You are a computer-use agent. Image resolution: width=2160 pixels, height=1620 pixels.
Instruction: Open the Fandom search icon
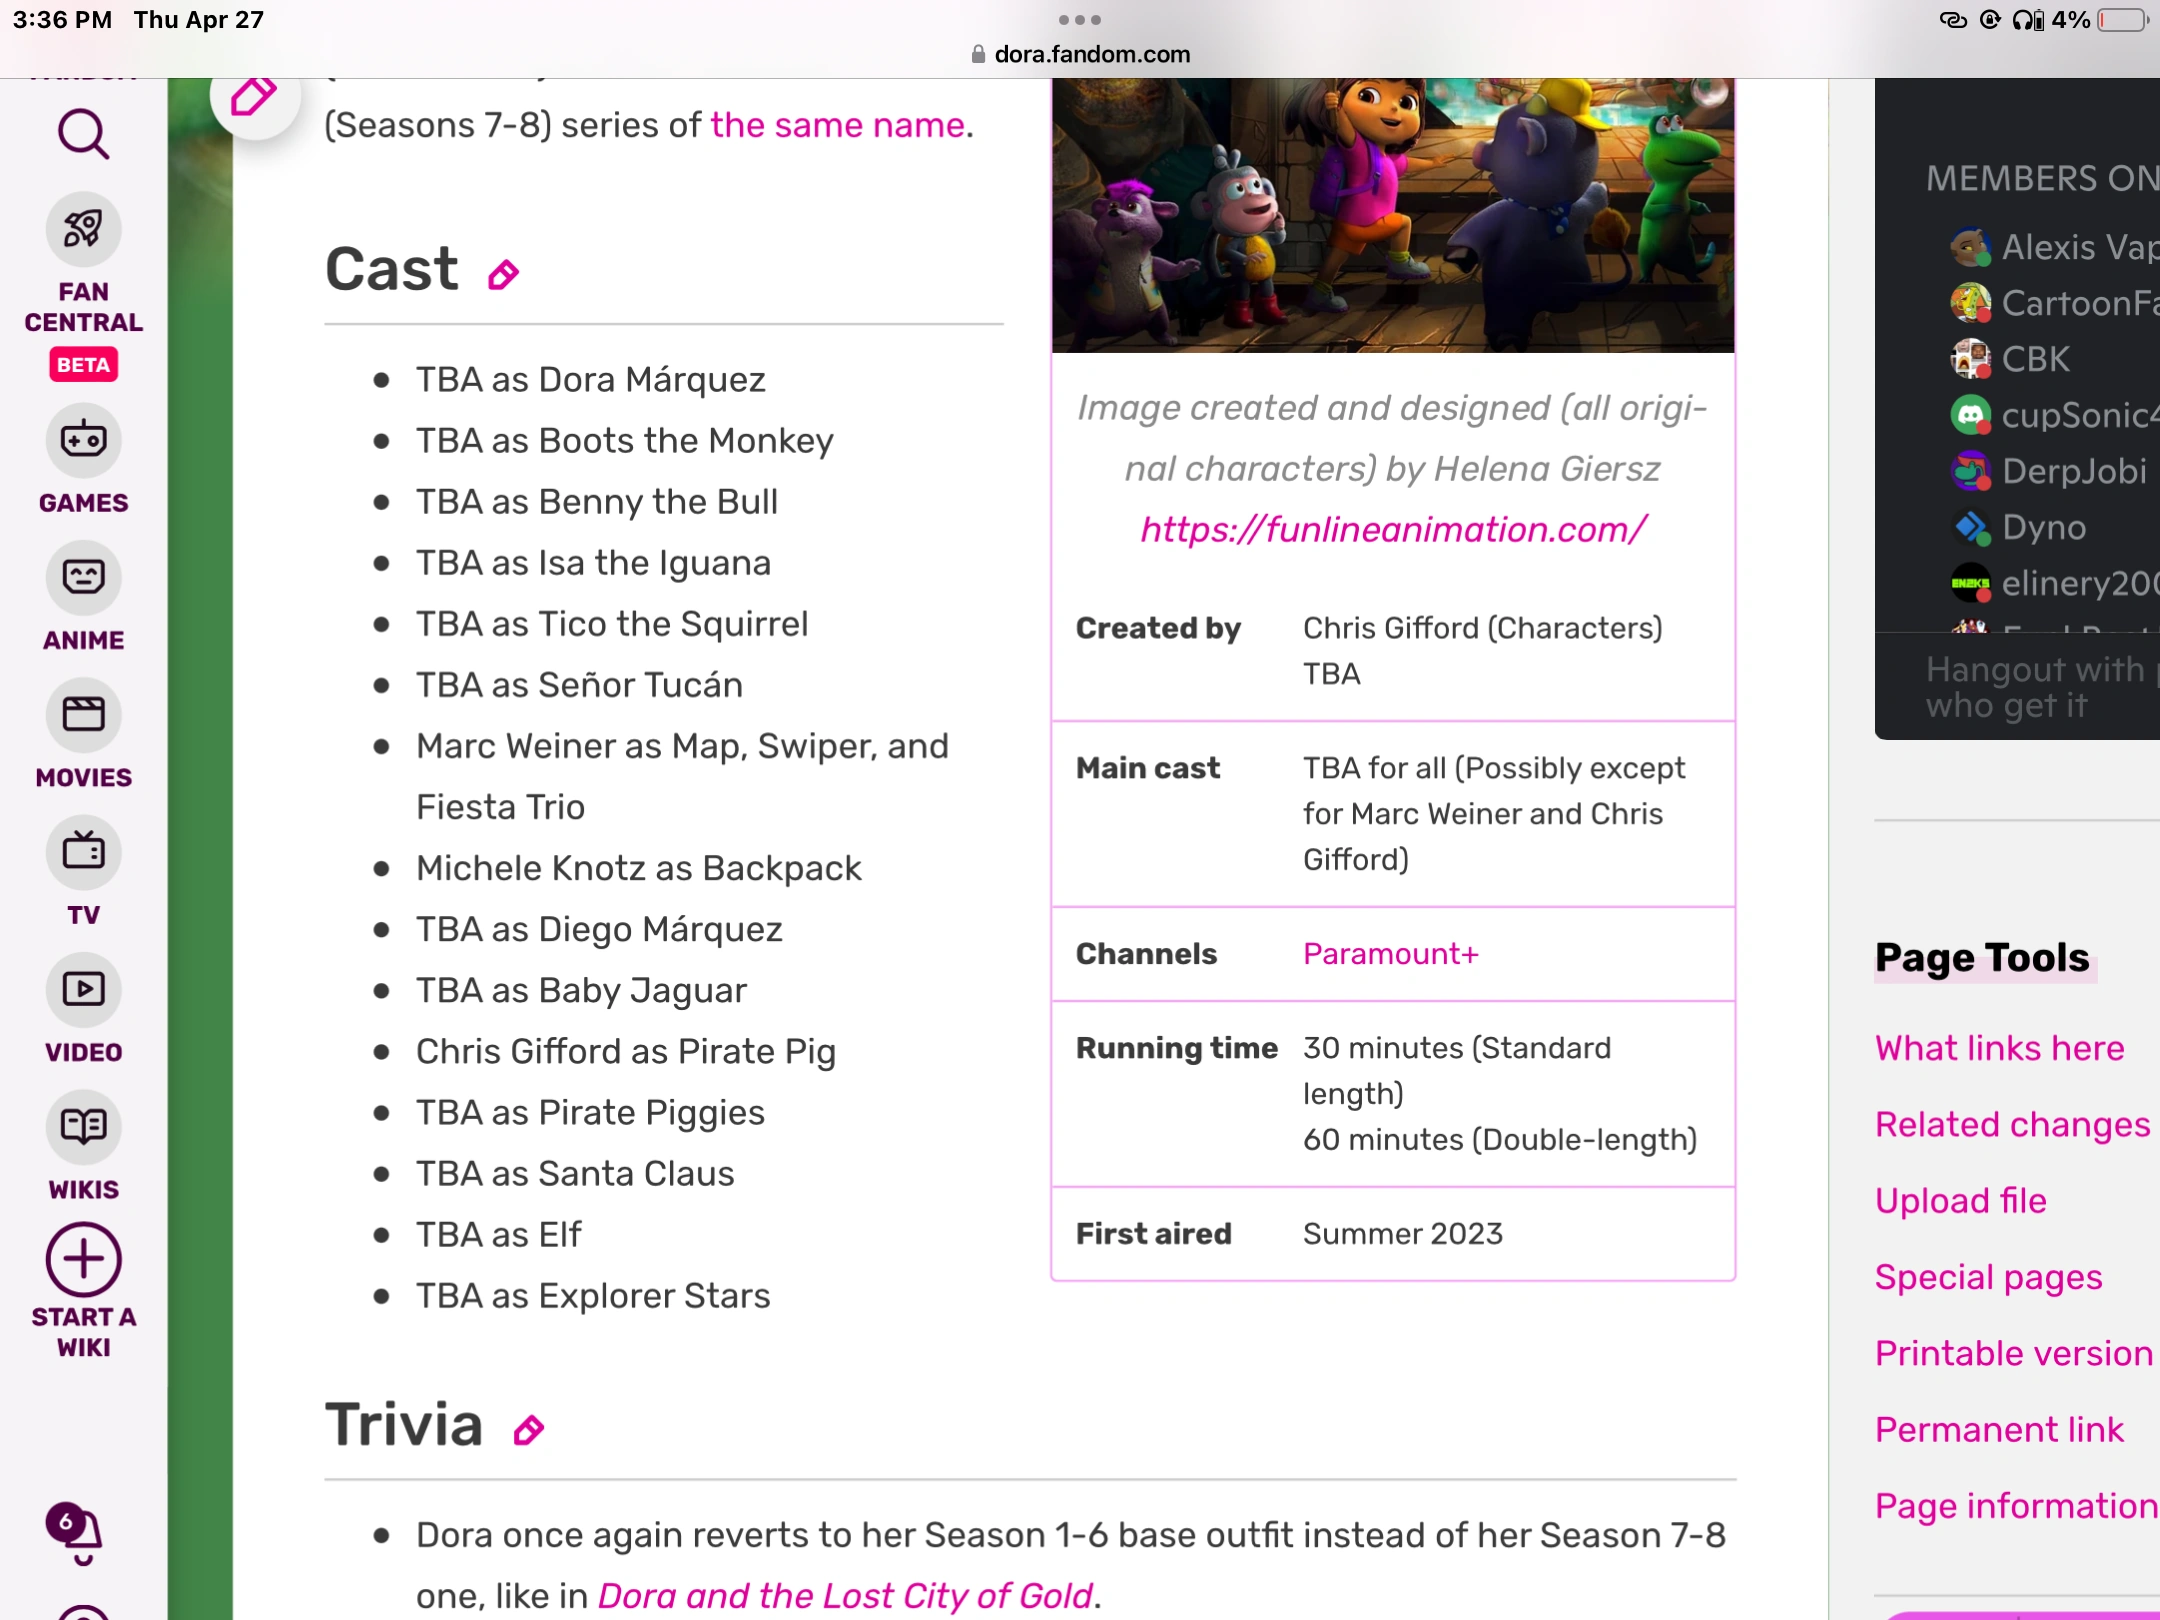coord(84,133)
